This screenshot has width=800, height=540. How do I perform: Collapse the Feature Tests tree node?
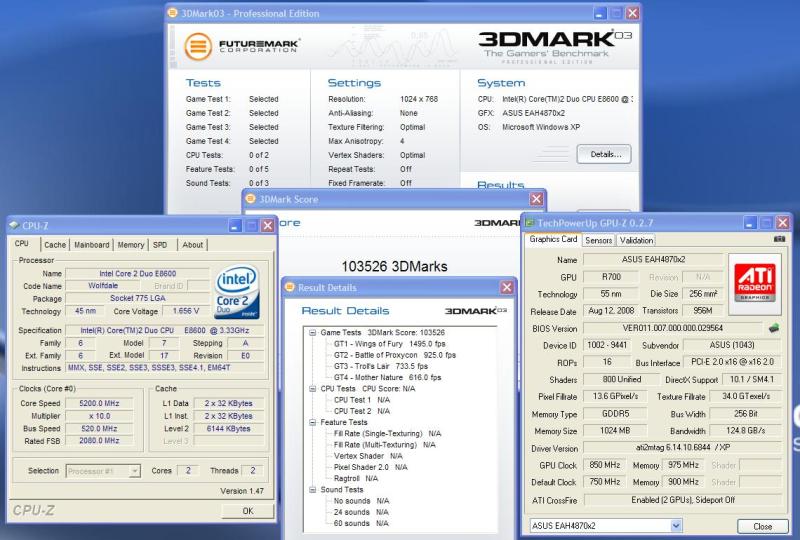312,422
